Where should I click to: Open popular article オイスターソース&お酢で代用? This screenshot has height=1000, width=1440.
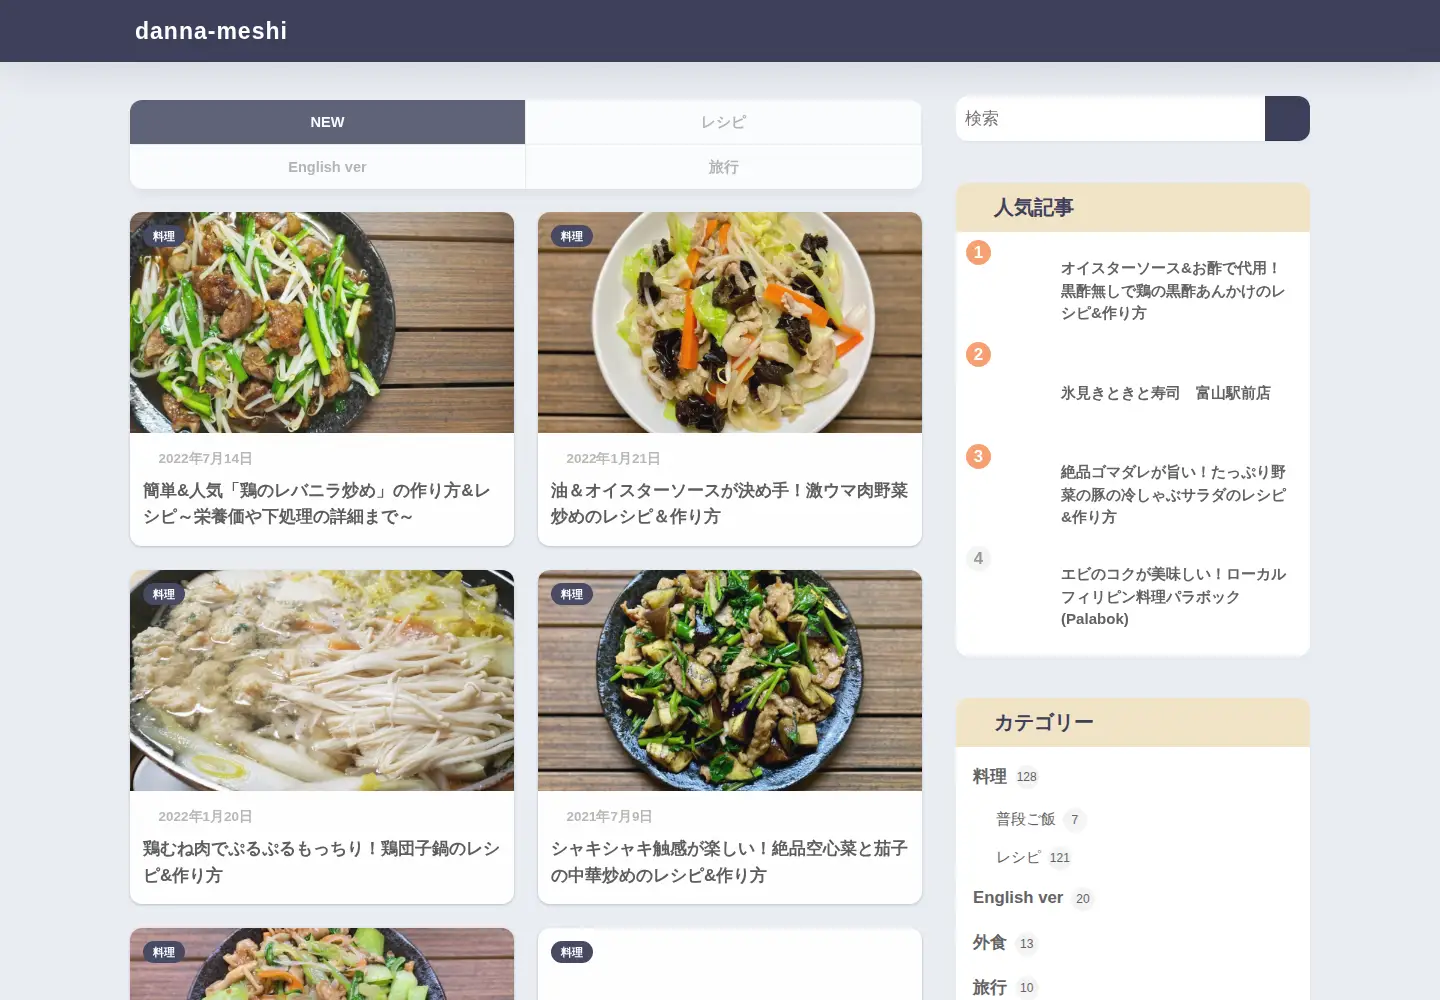1172,290
